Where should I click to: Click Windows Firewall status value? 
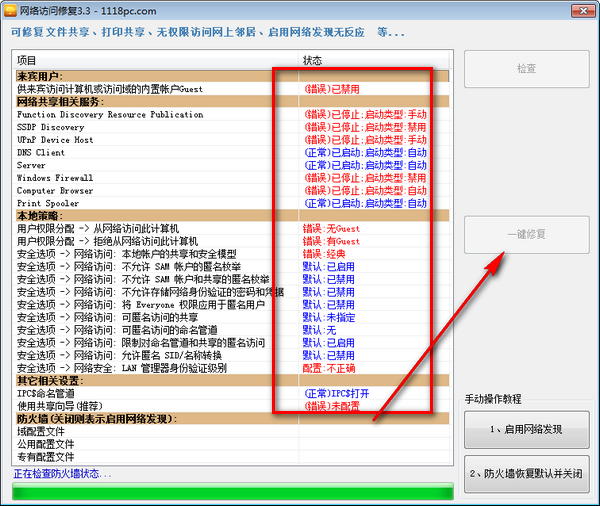365,178
